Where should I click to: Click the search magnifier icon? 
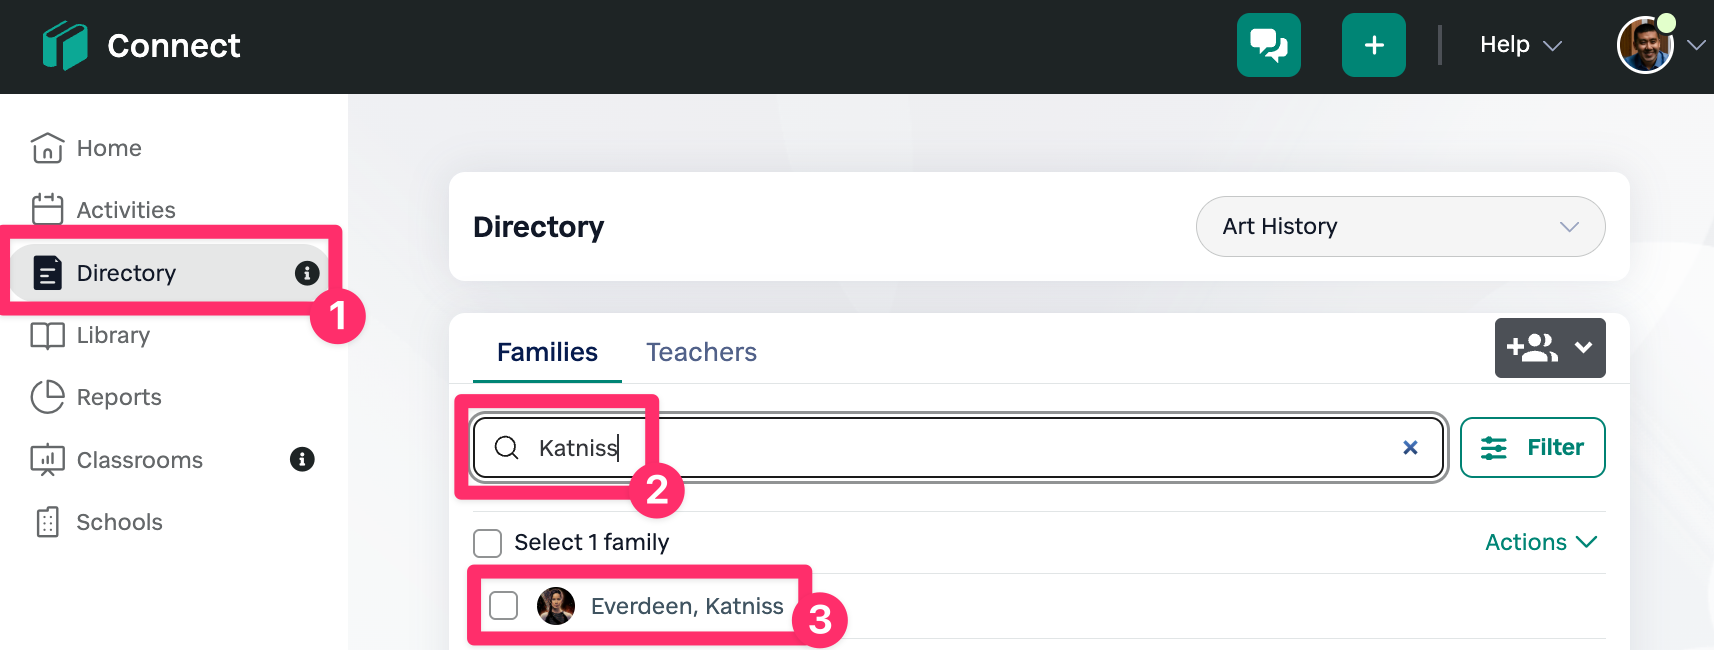(507, 448)
